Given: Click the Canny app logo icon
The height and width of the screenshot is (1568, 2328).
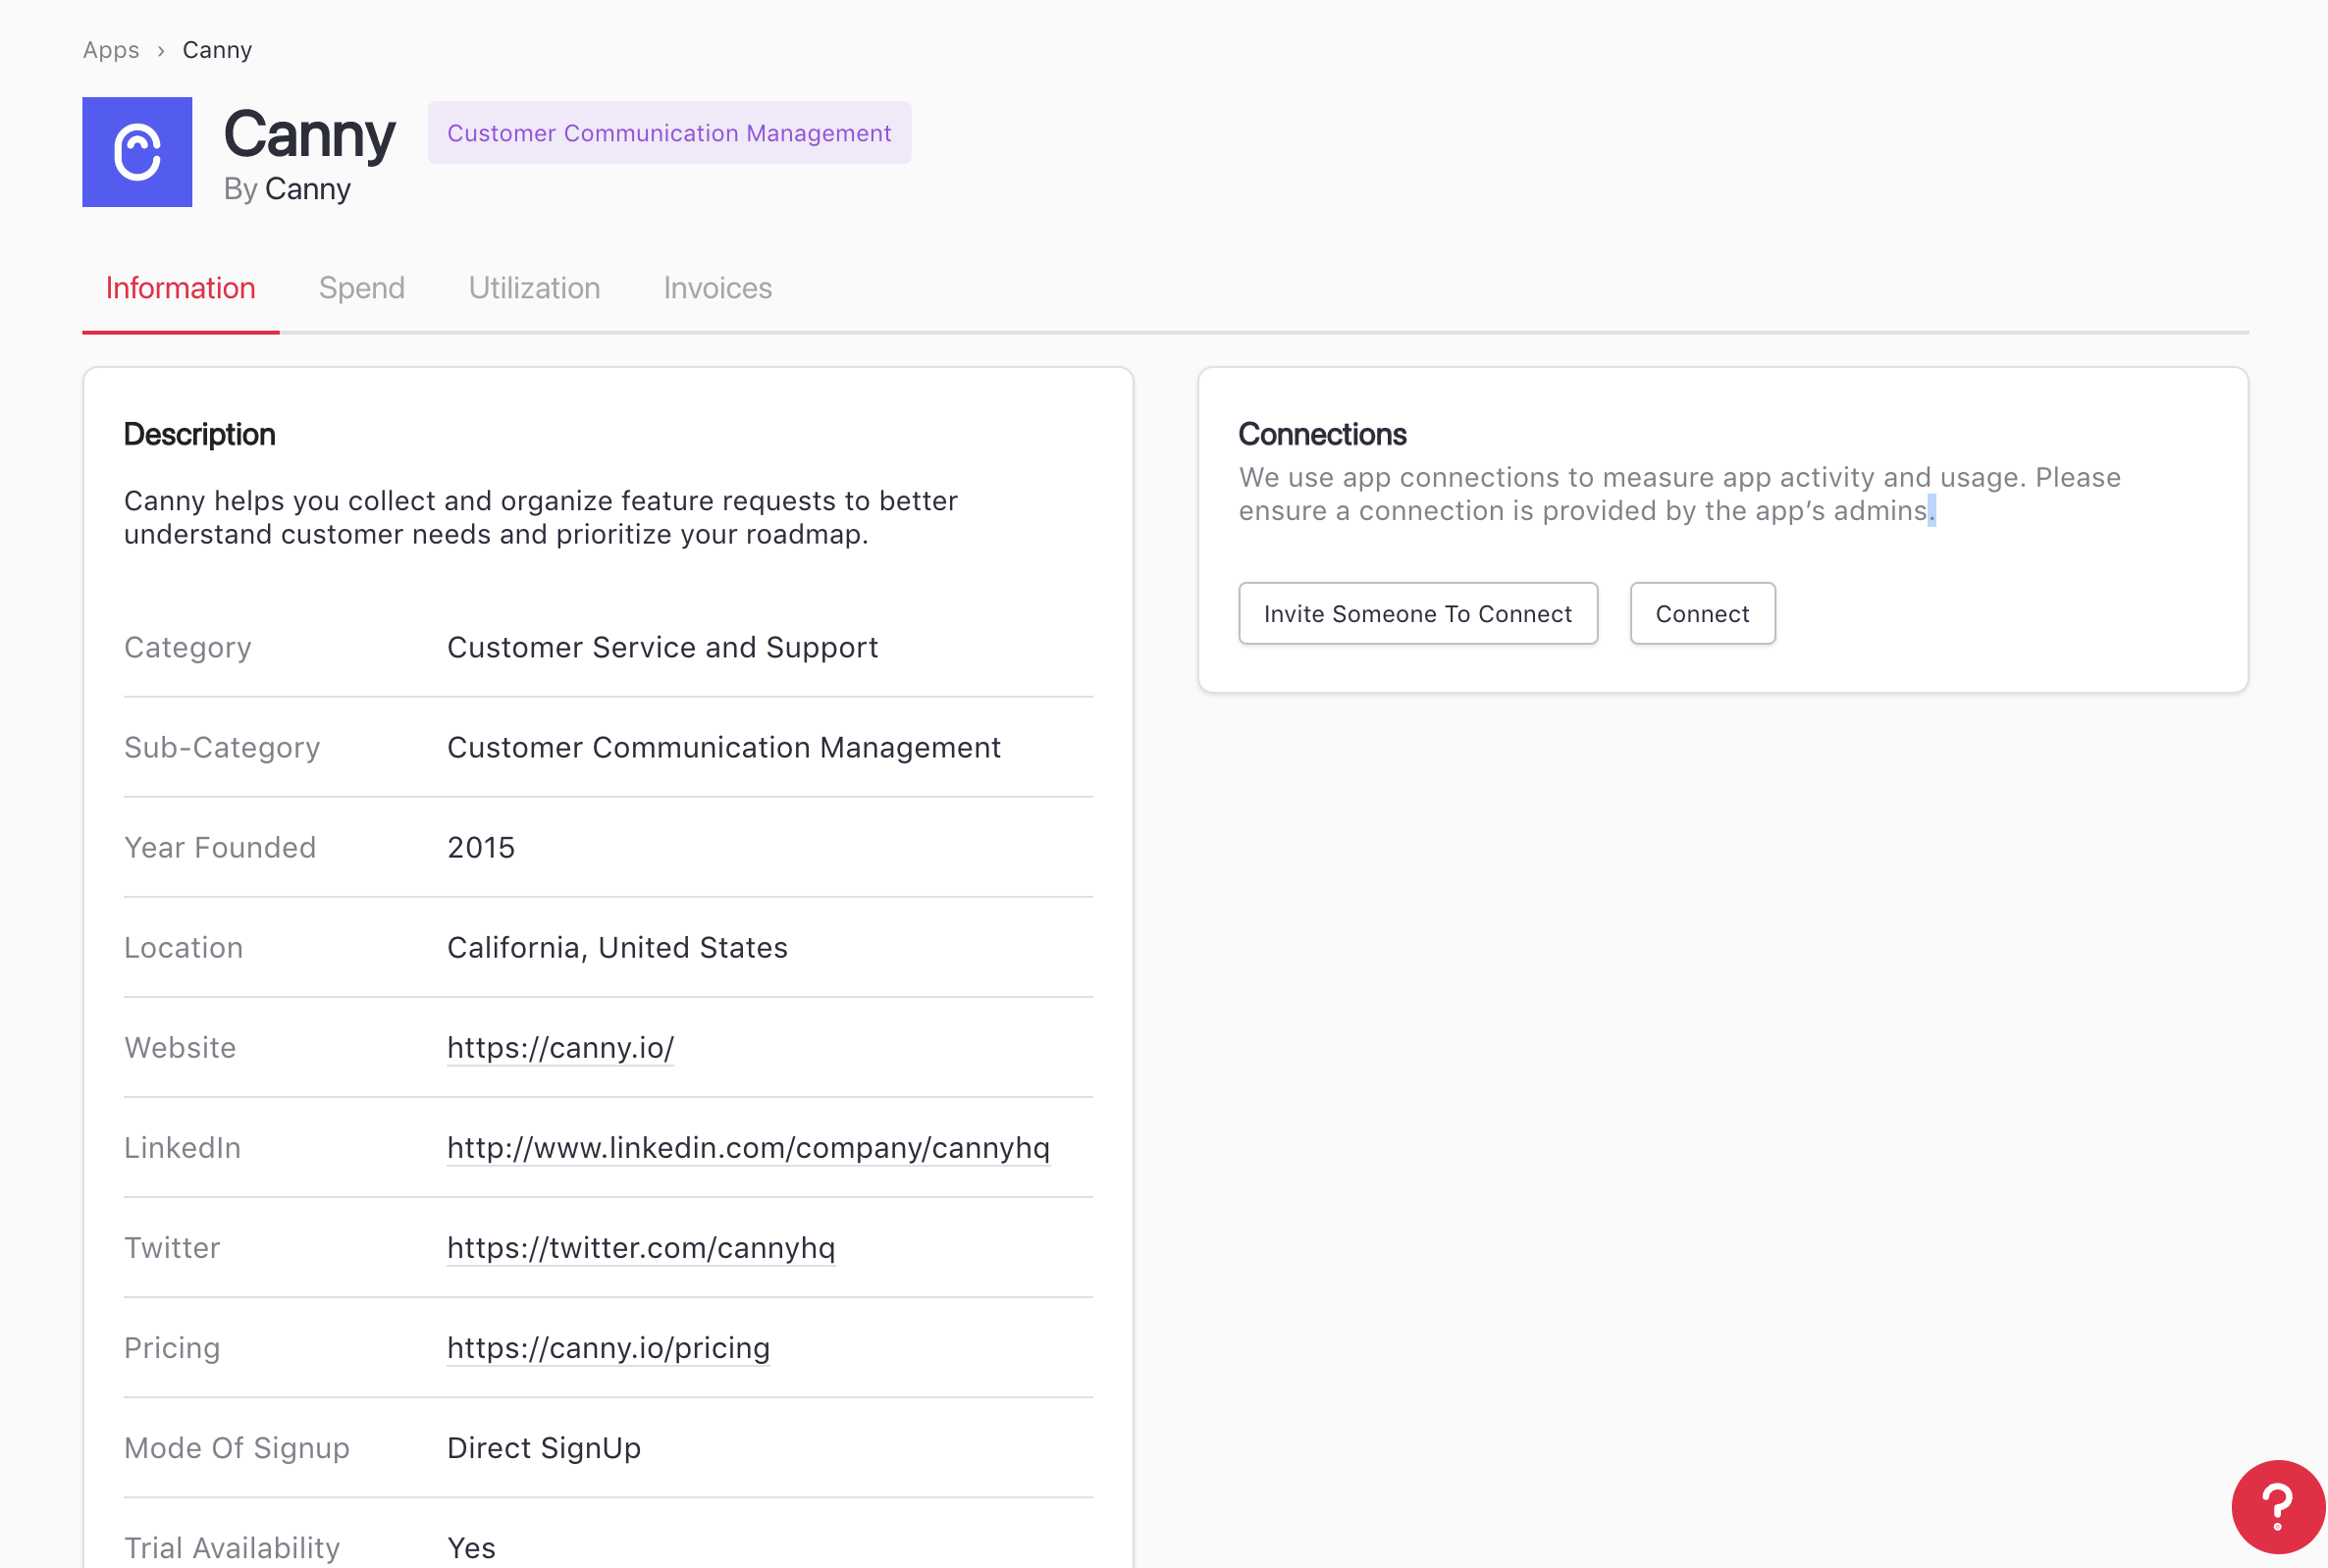Looking at the screenshot, I should (137, 152).
